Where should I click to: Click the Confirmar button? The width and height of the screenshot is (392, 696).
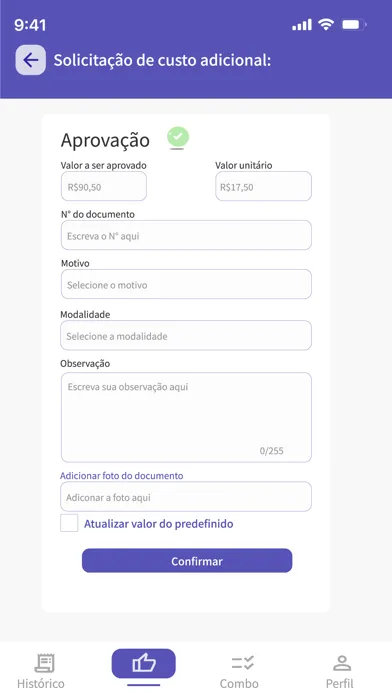pos(187,561)
